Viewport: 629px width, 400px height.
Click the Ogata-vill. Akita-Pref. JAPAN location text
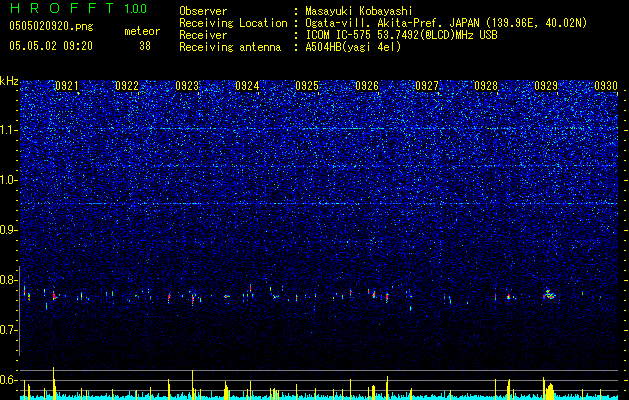[446, 23]
